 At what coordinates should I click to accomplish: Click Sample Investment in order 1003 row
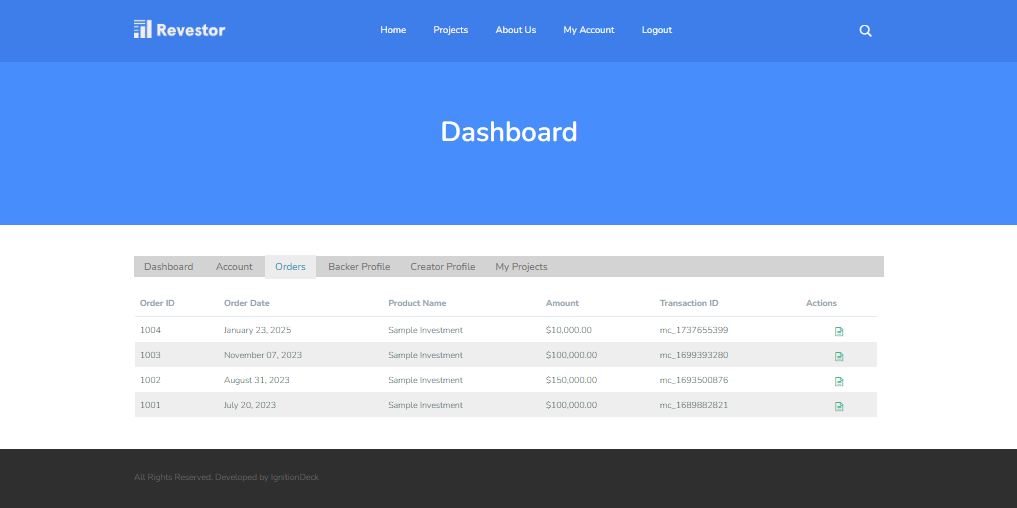pyautogui.click(x=425, y=355)
